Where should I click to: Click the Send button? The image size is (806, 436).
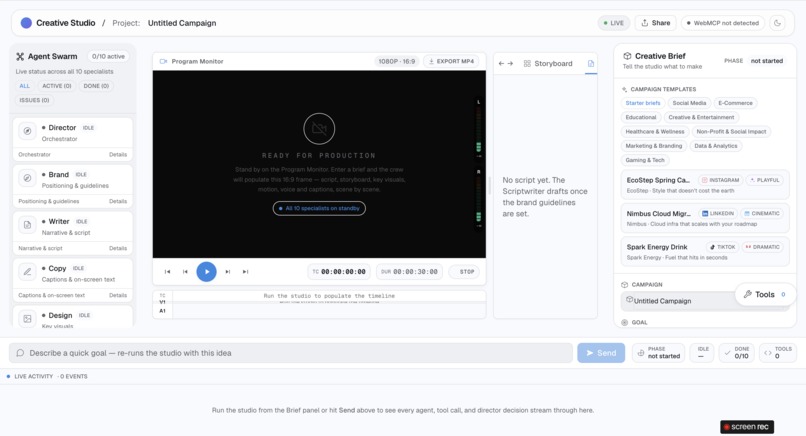click(601, 353)
